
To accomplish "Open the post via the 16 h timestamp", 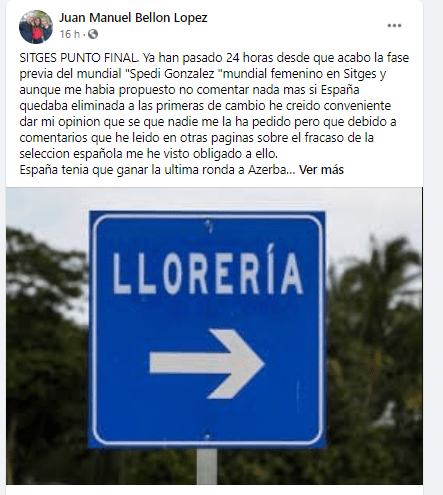I will (x=70, y=34).
